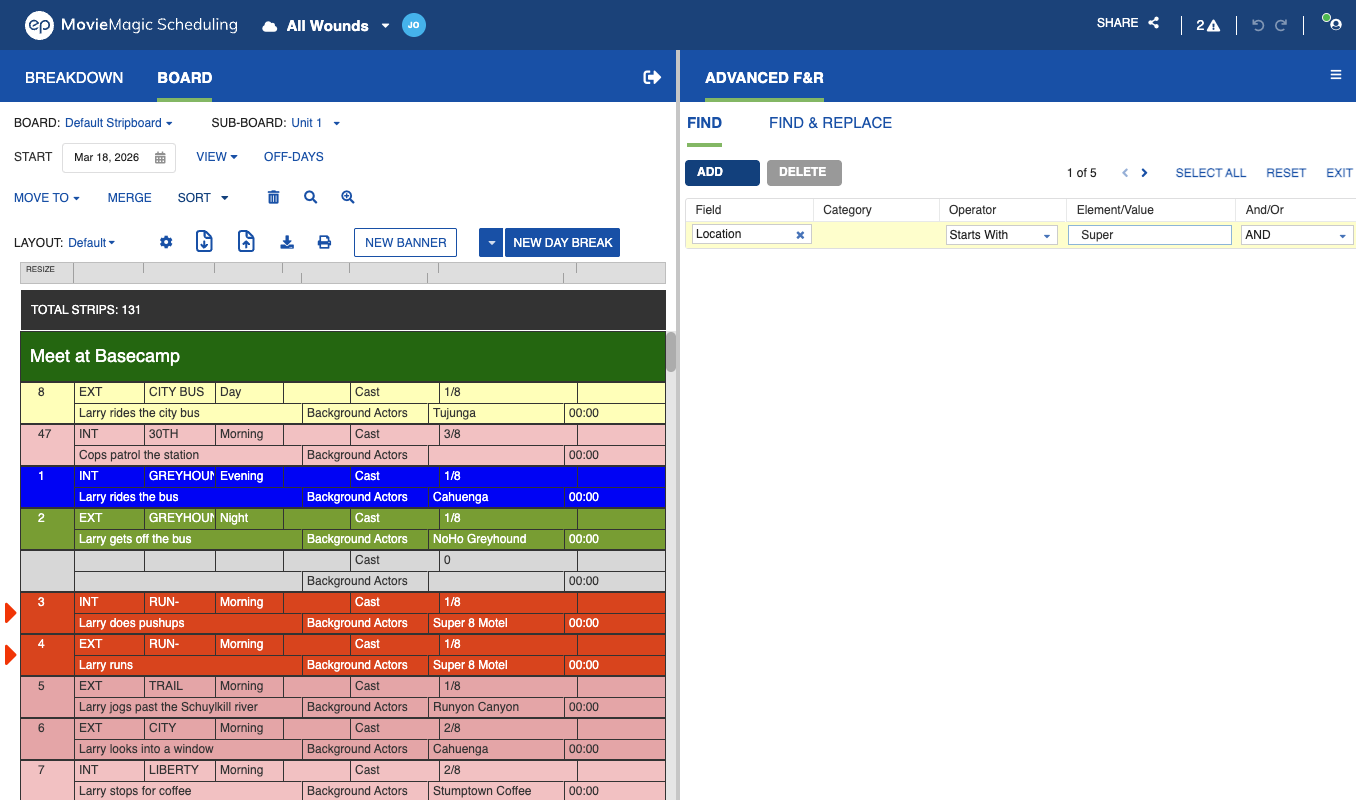Click the ADD button

point(722,173)
